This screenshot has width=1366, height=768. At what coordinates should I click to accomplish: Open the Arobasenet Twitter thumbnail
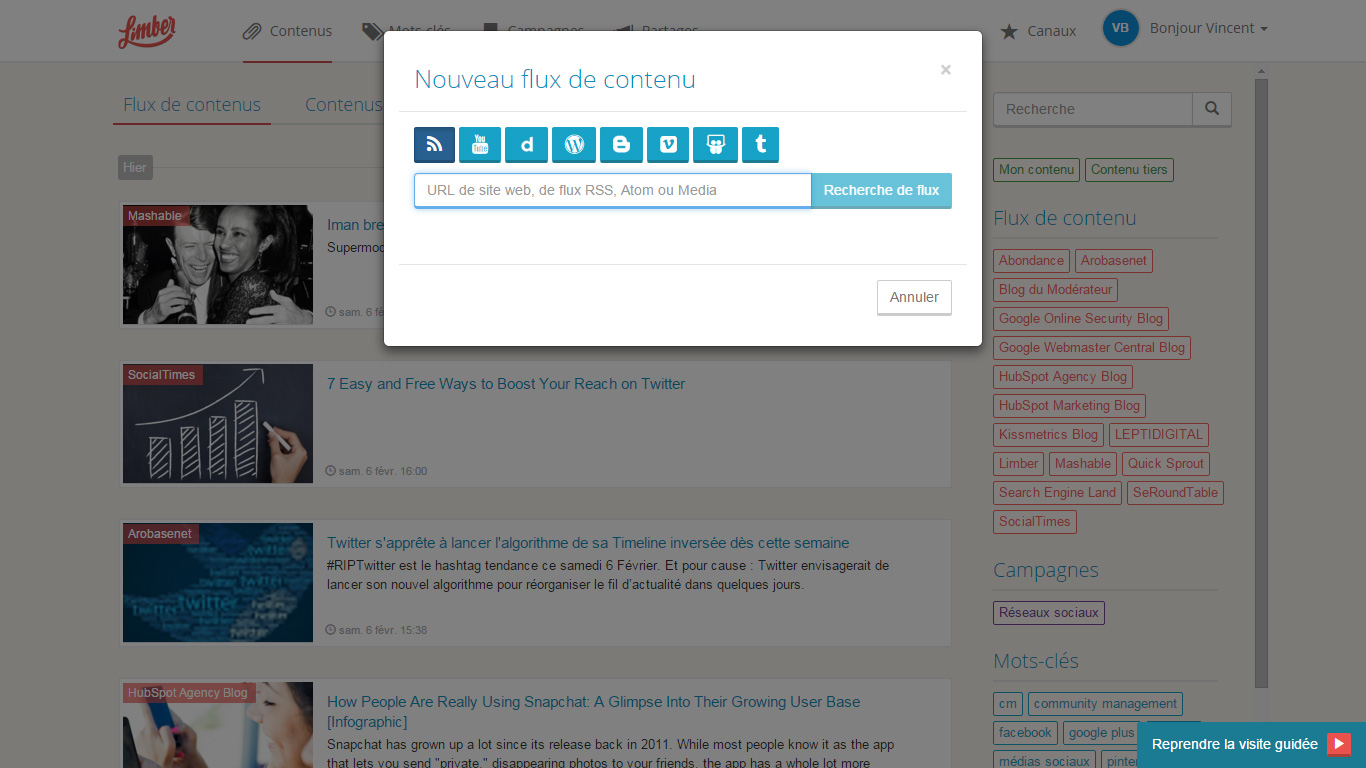click(x=218, y=583)
